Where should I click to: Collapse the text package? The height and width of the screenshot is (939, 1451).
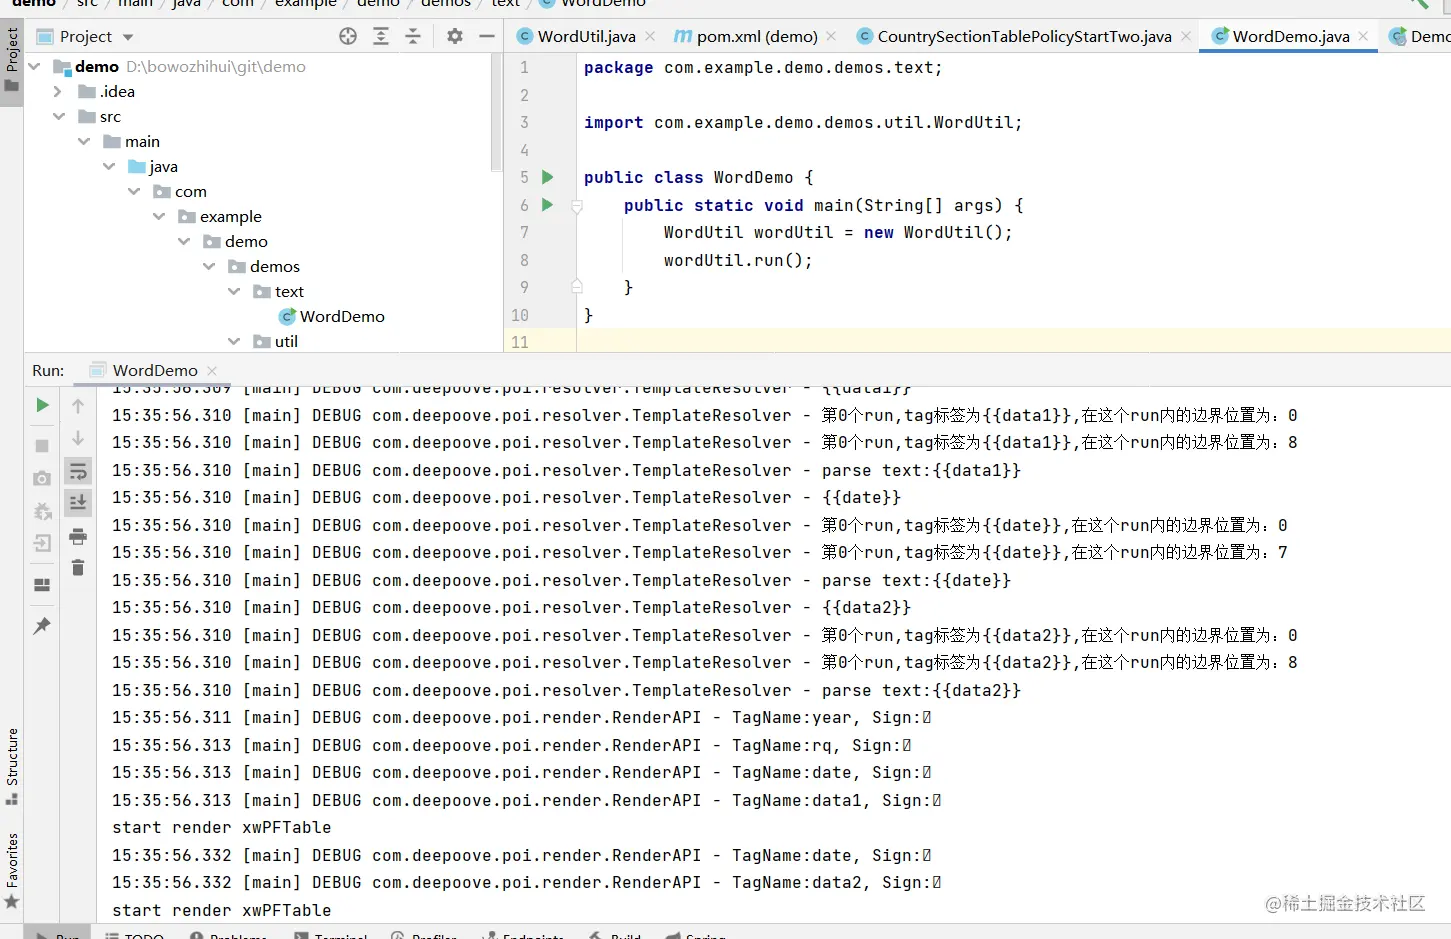234,291
